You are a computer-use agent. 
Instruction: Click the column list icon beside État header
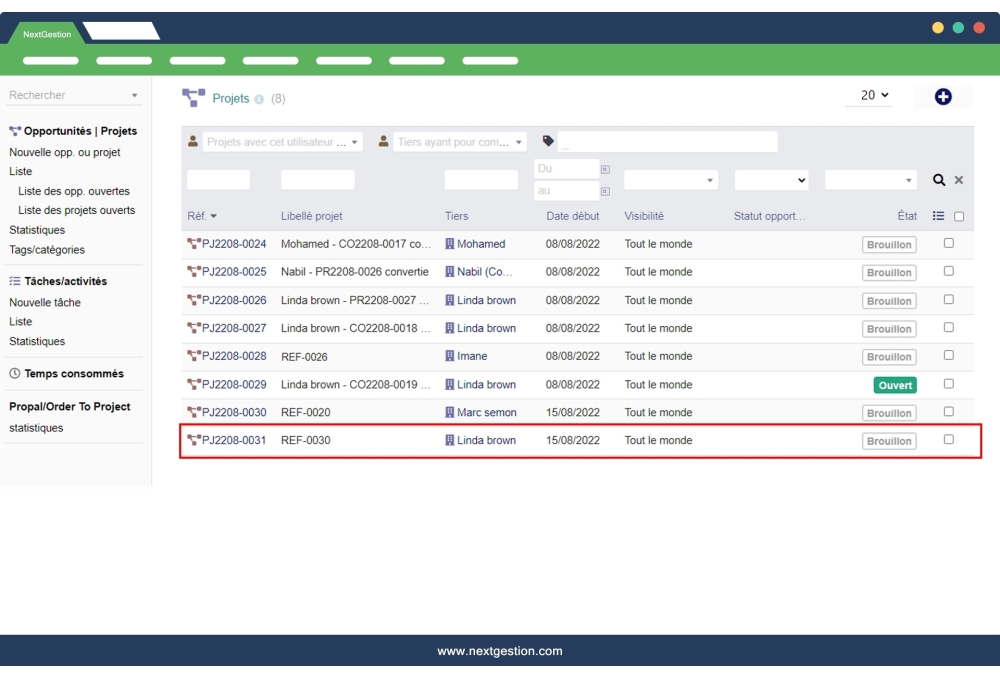[x=936, y=215]
